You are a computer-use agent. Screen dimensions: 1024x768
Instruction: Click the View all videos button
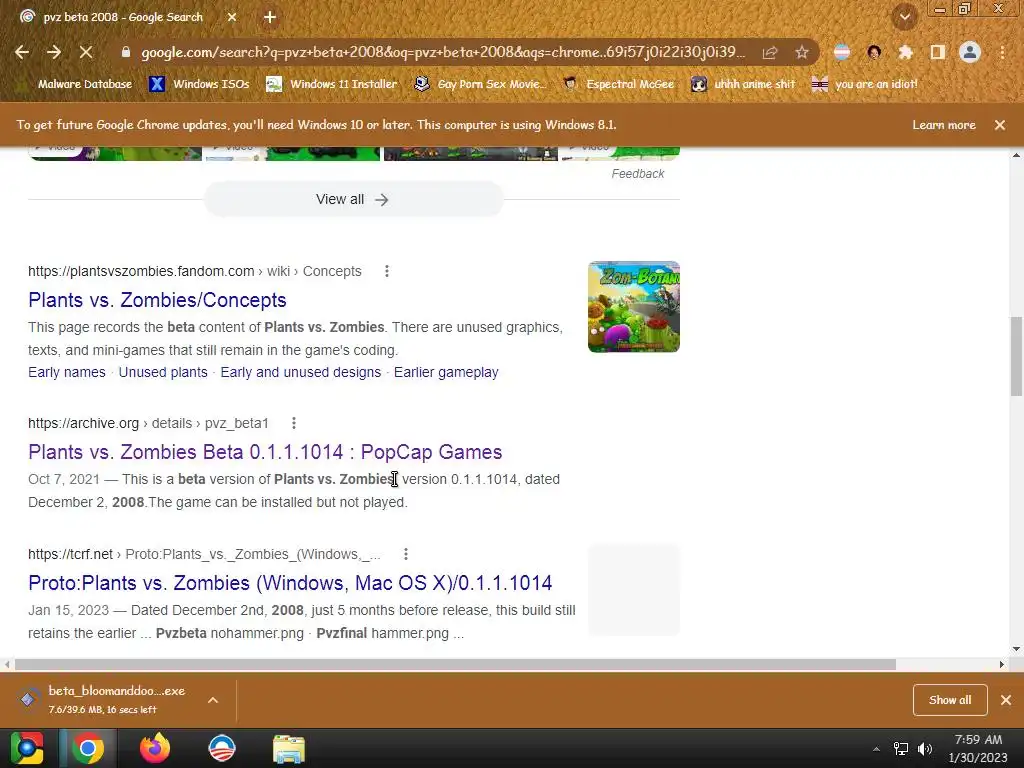[353, 199]
